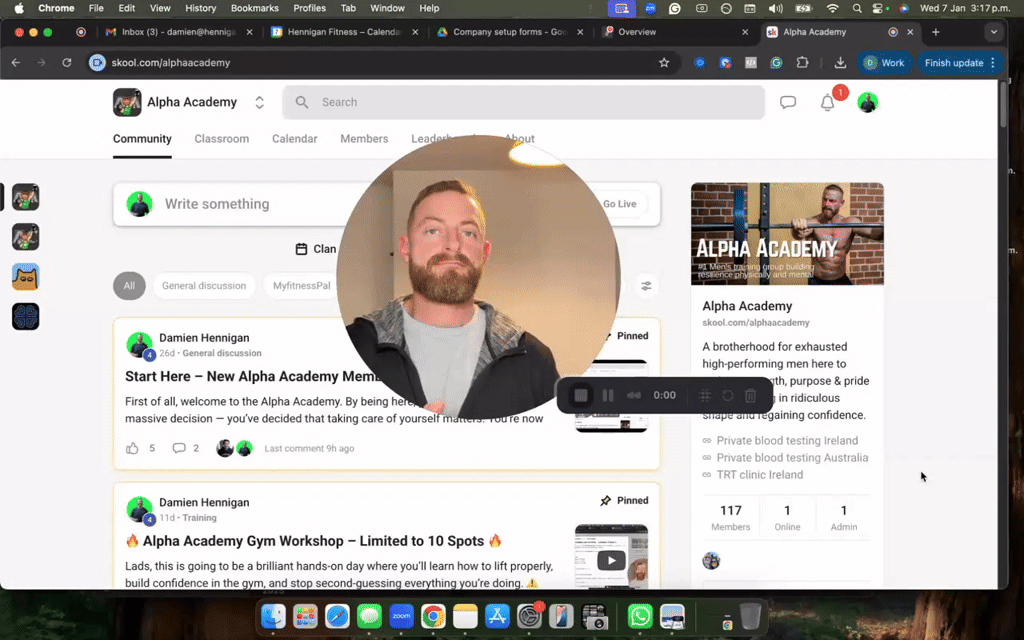Image resolution: width=1024 pixels, height=640 pixels.
Task: Open macOS Control Center
Action: [x=880, y=8]
